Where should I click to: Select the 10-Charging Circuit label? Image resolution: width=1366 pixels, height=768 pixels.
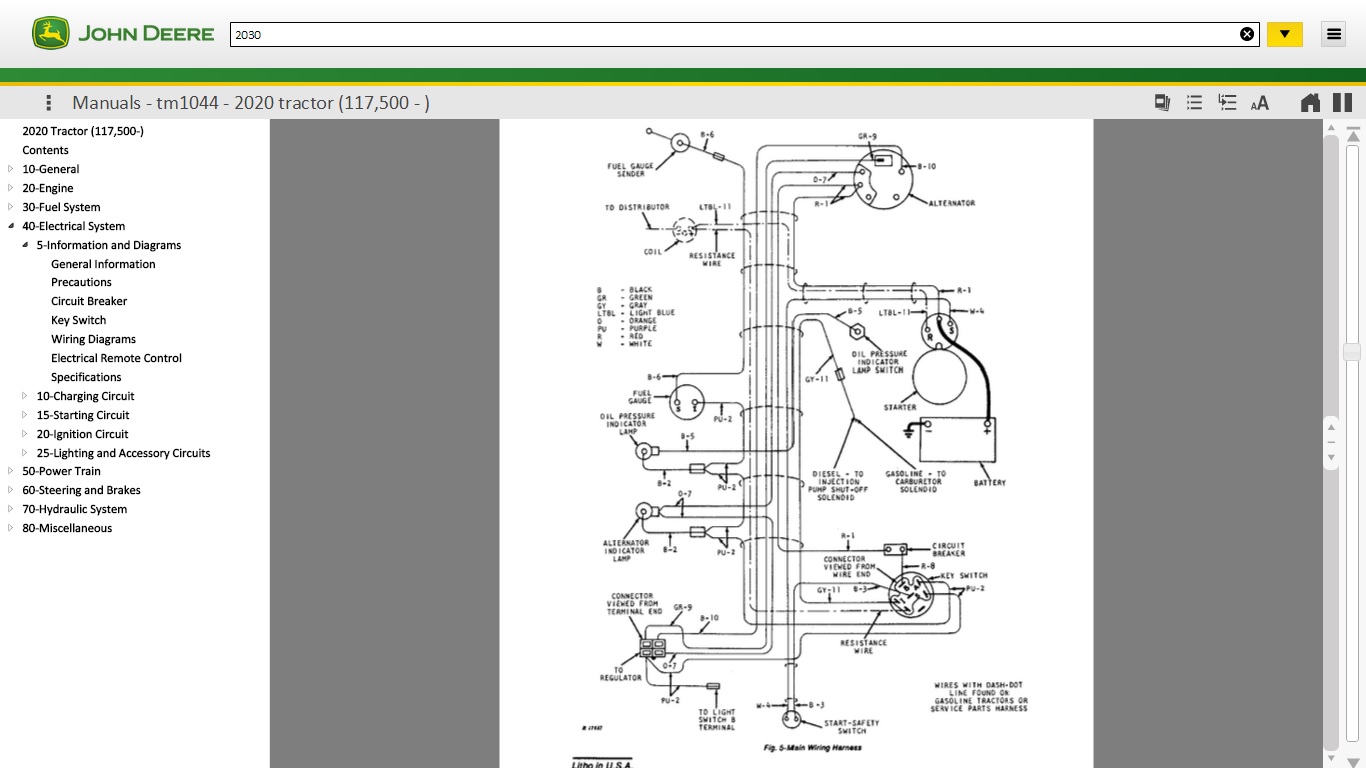[85, 396]
